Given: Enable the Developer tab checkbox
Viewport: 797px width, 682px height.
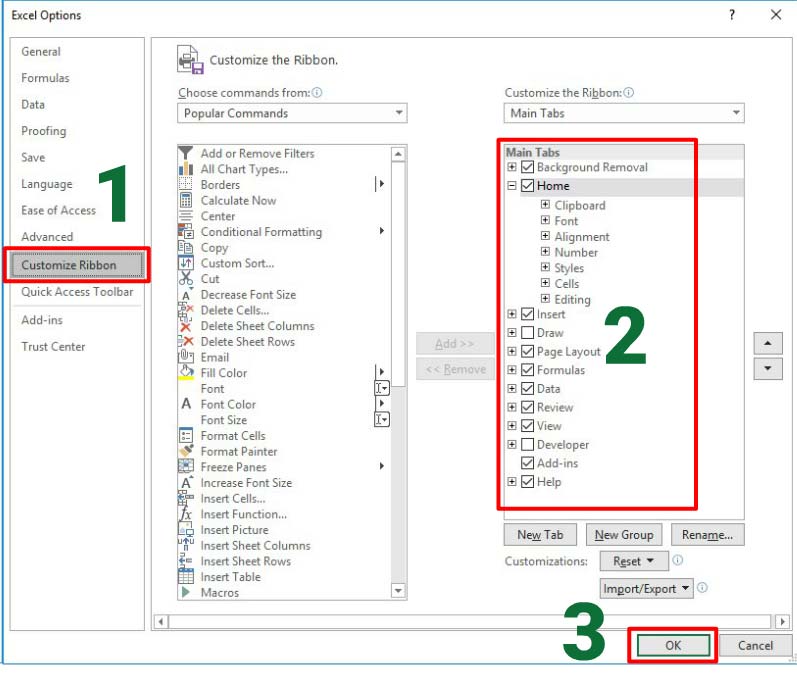Looking at the screenshot, I should pyautogui.click(x=527, y=445).
